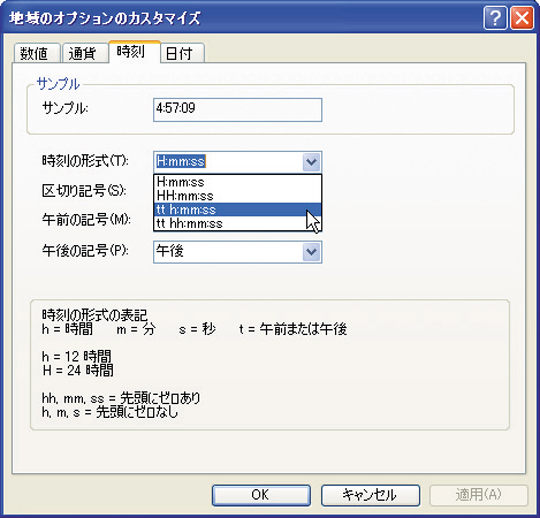Click the 午後の記号(P) label

point(85,251)
